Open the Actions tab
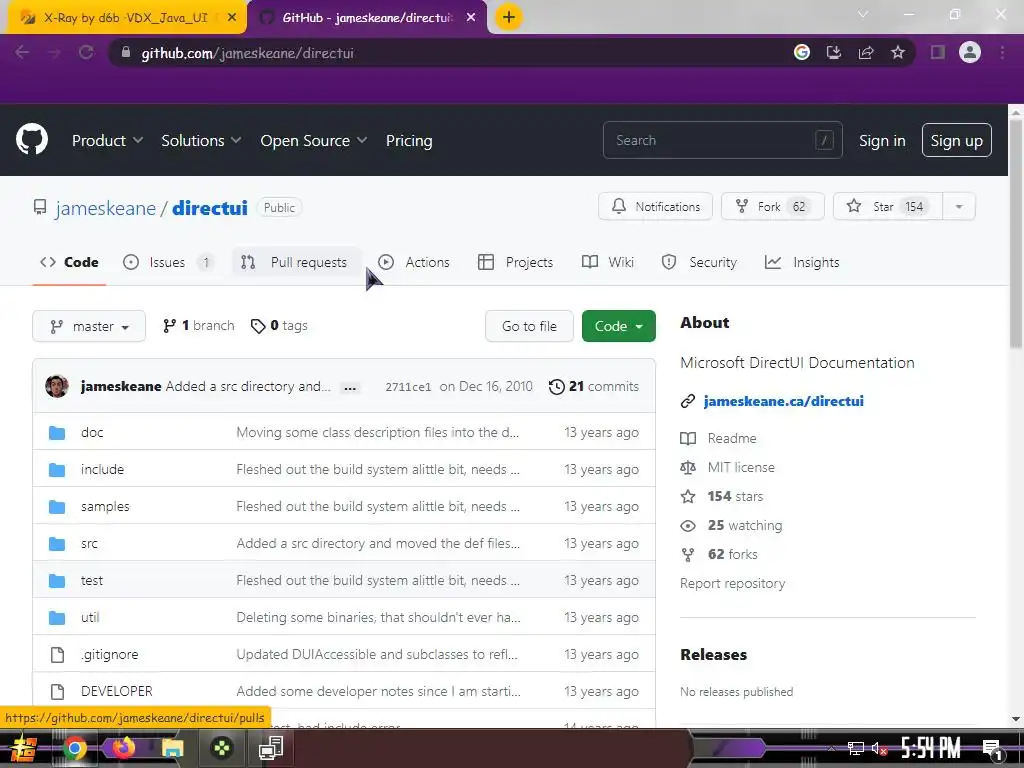 tap(414, 262)
